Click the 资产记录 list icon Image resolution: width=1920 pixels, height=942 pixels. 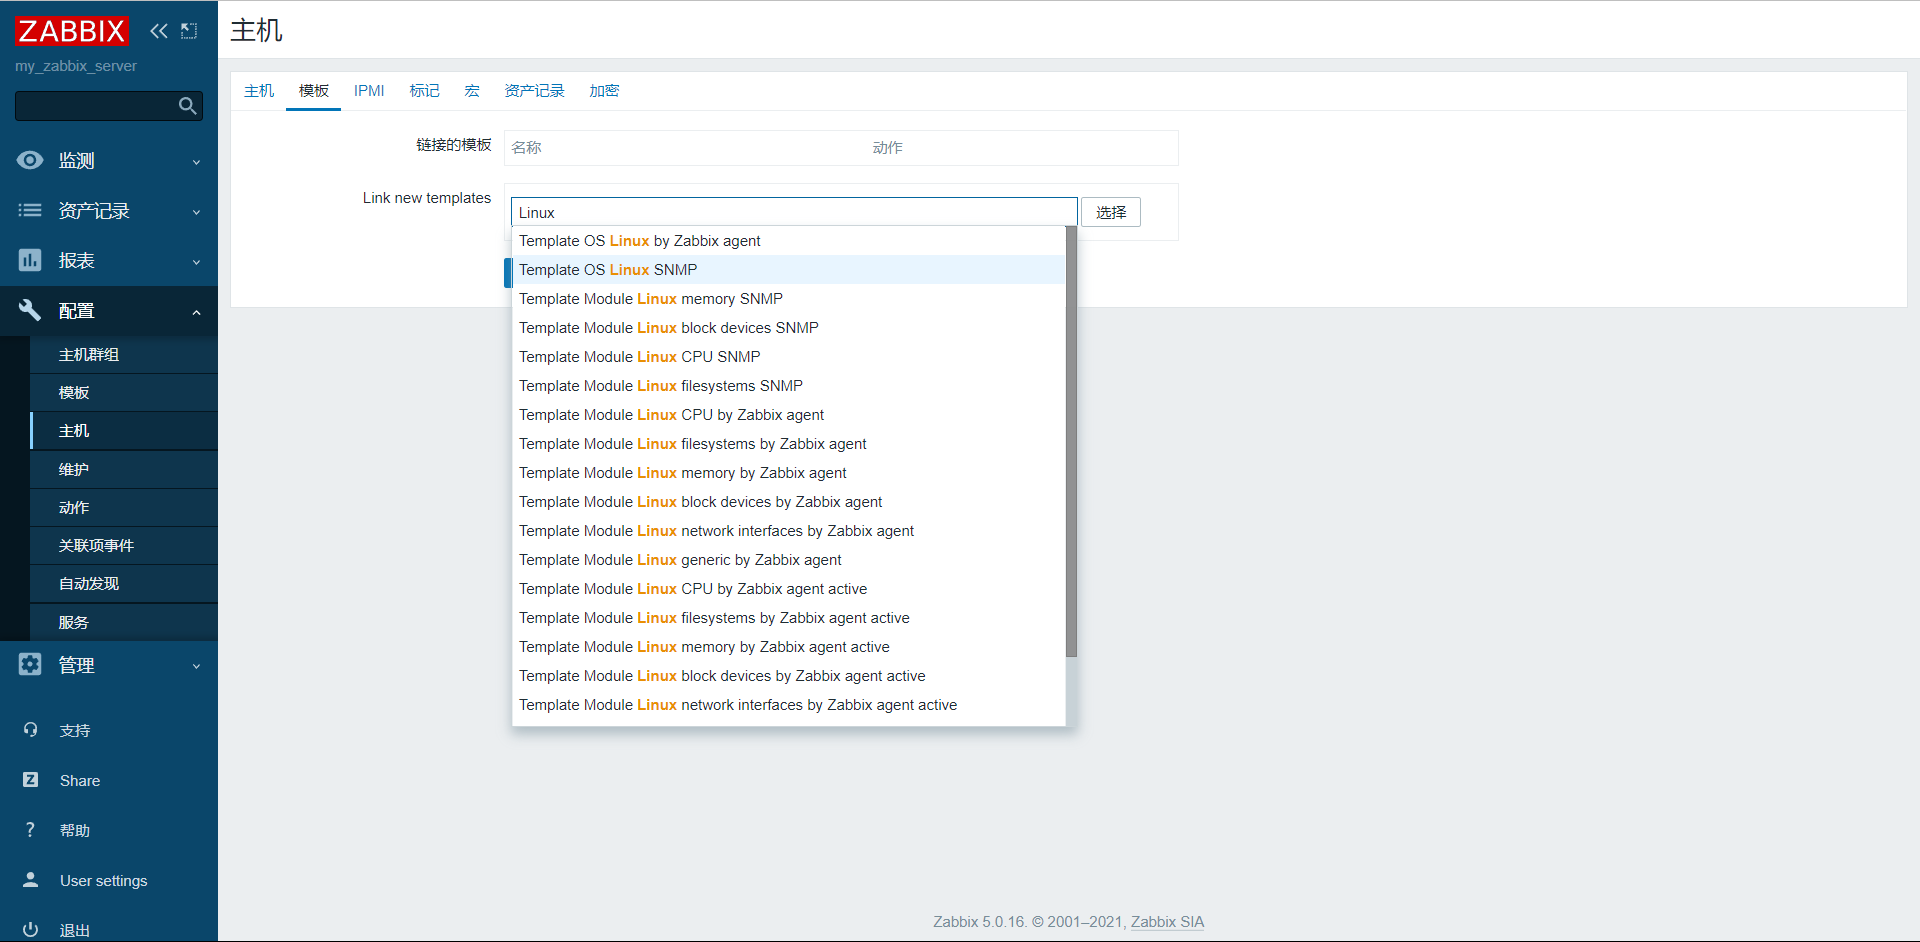tap(30, 210)
